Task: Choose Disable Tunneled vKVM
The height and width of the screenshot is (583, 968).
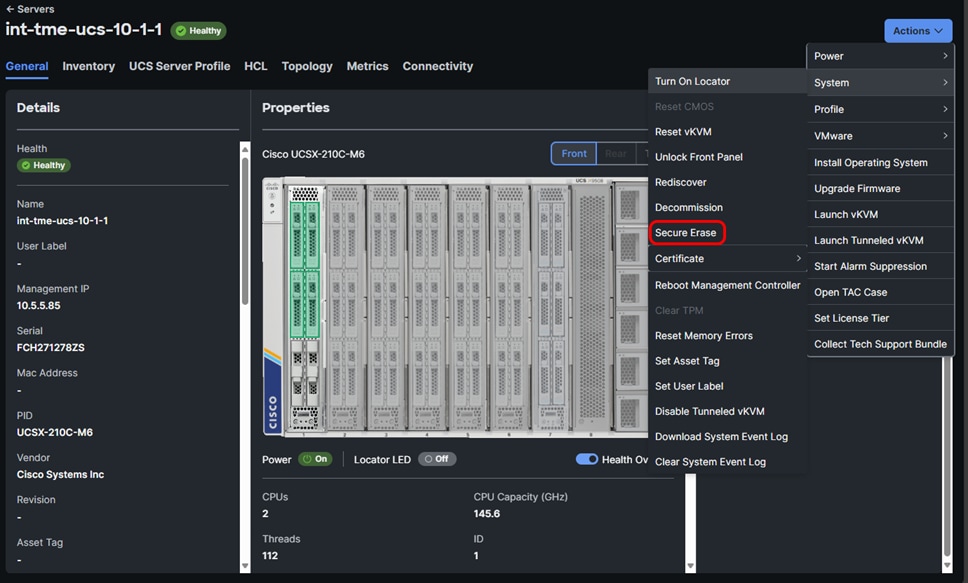Action: click(x=727, y=412)
